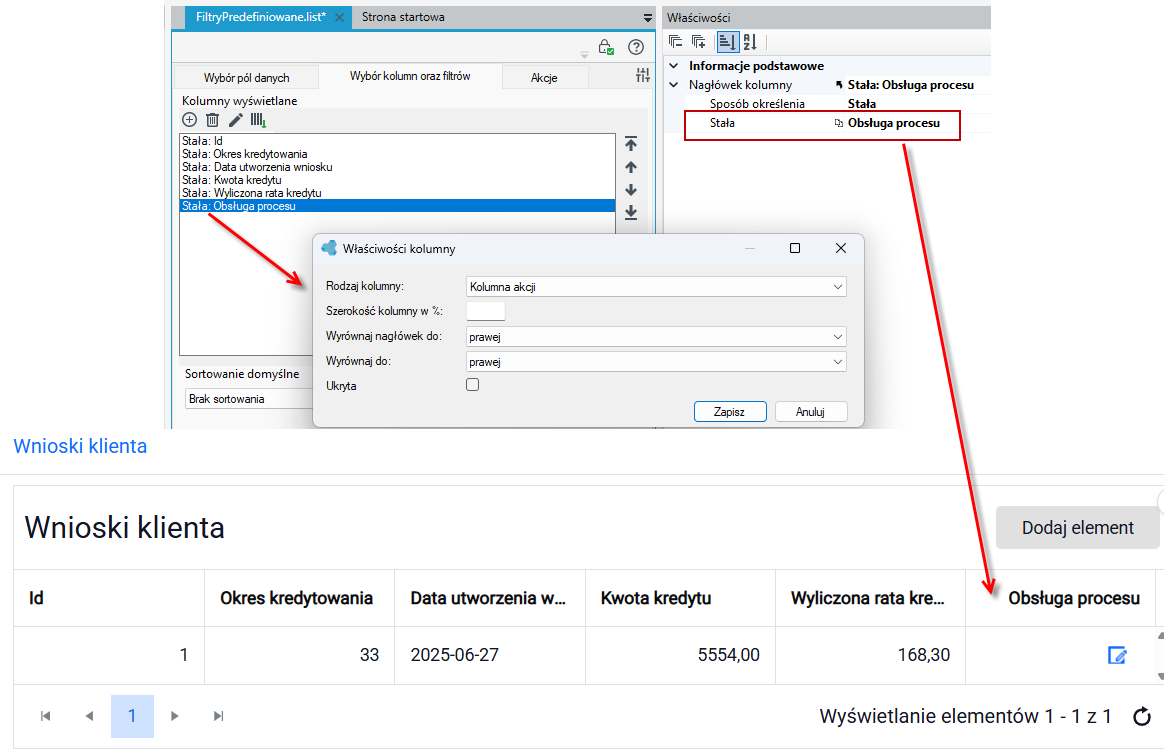Click the expand all icon in Właściwości
Image resolution: width=1164 pixels, height=752 pixels.
point(699,42)
